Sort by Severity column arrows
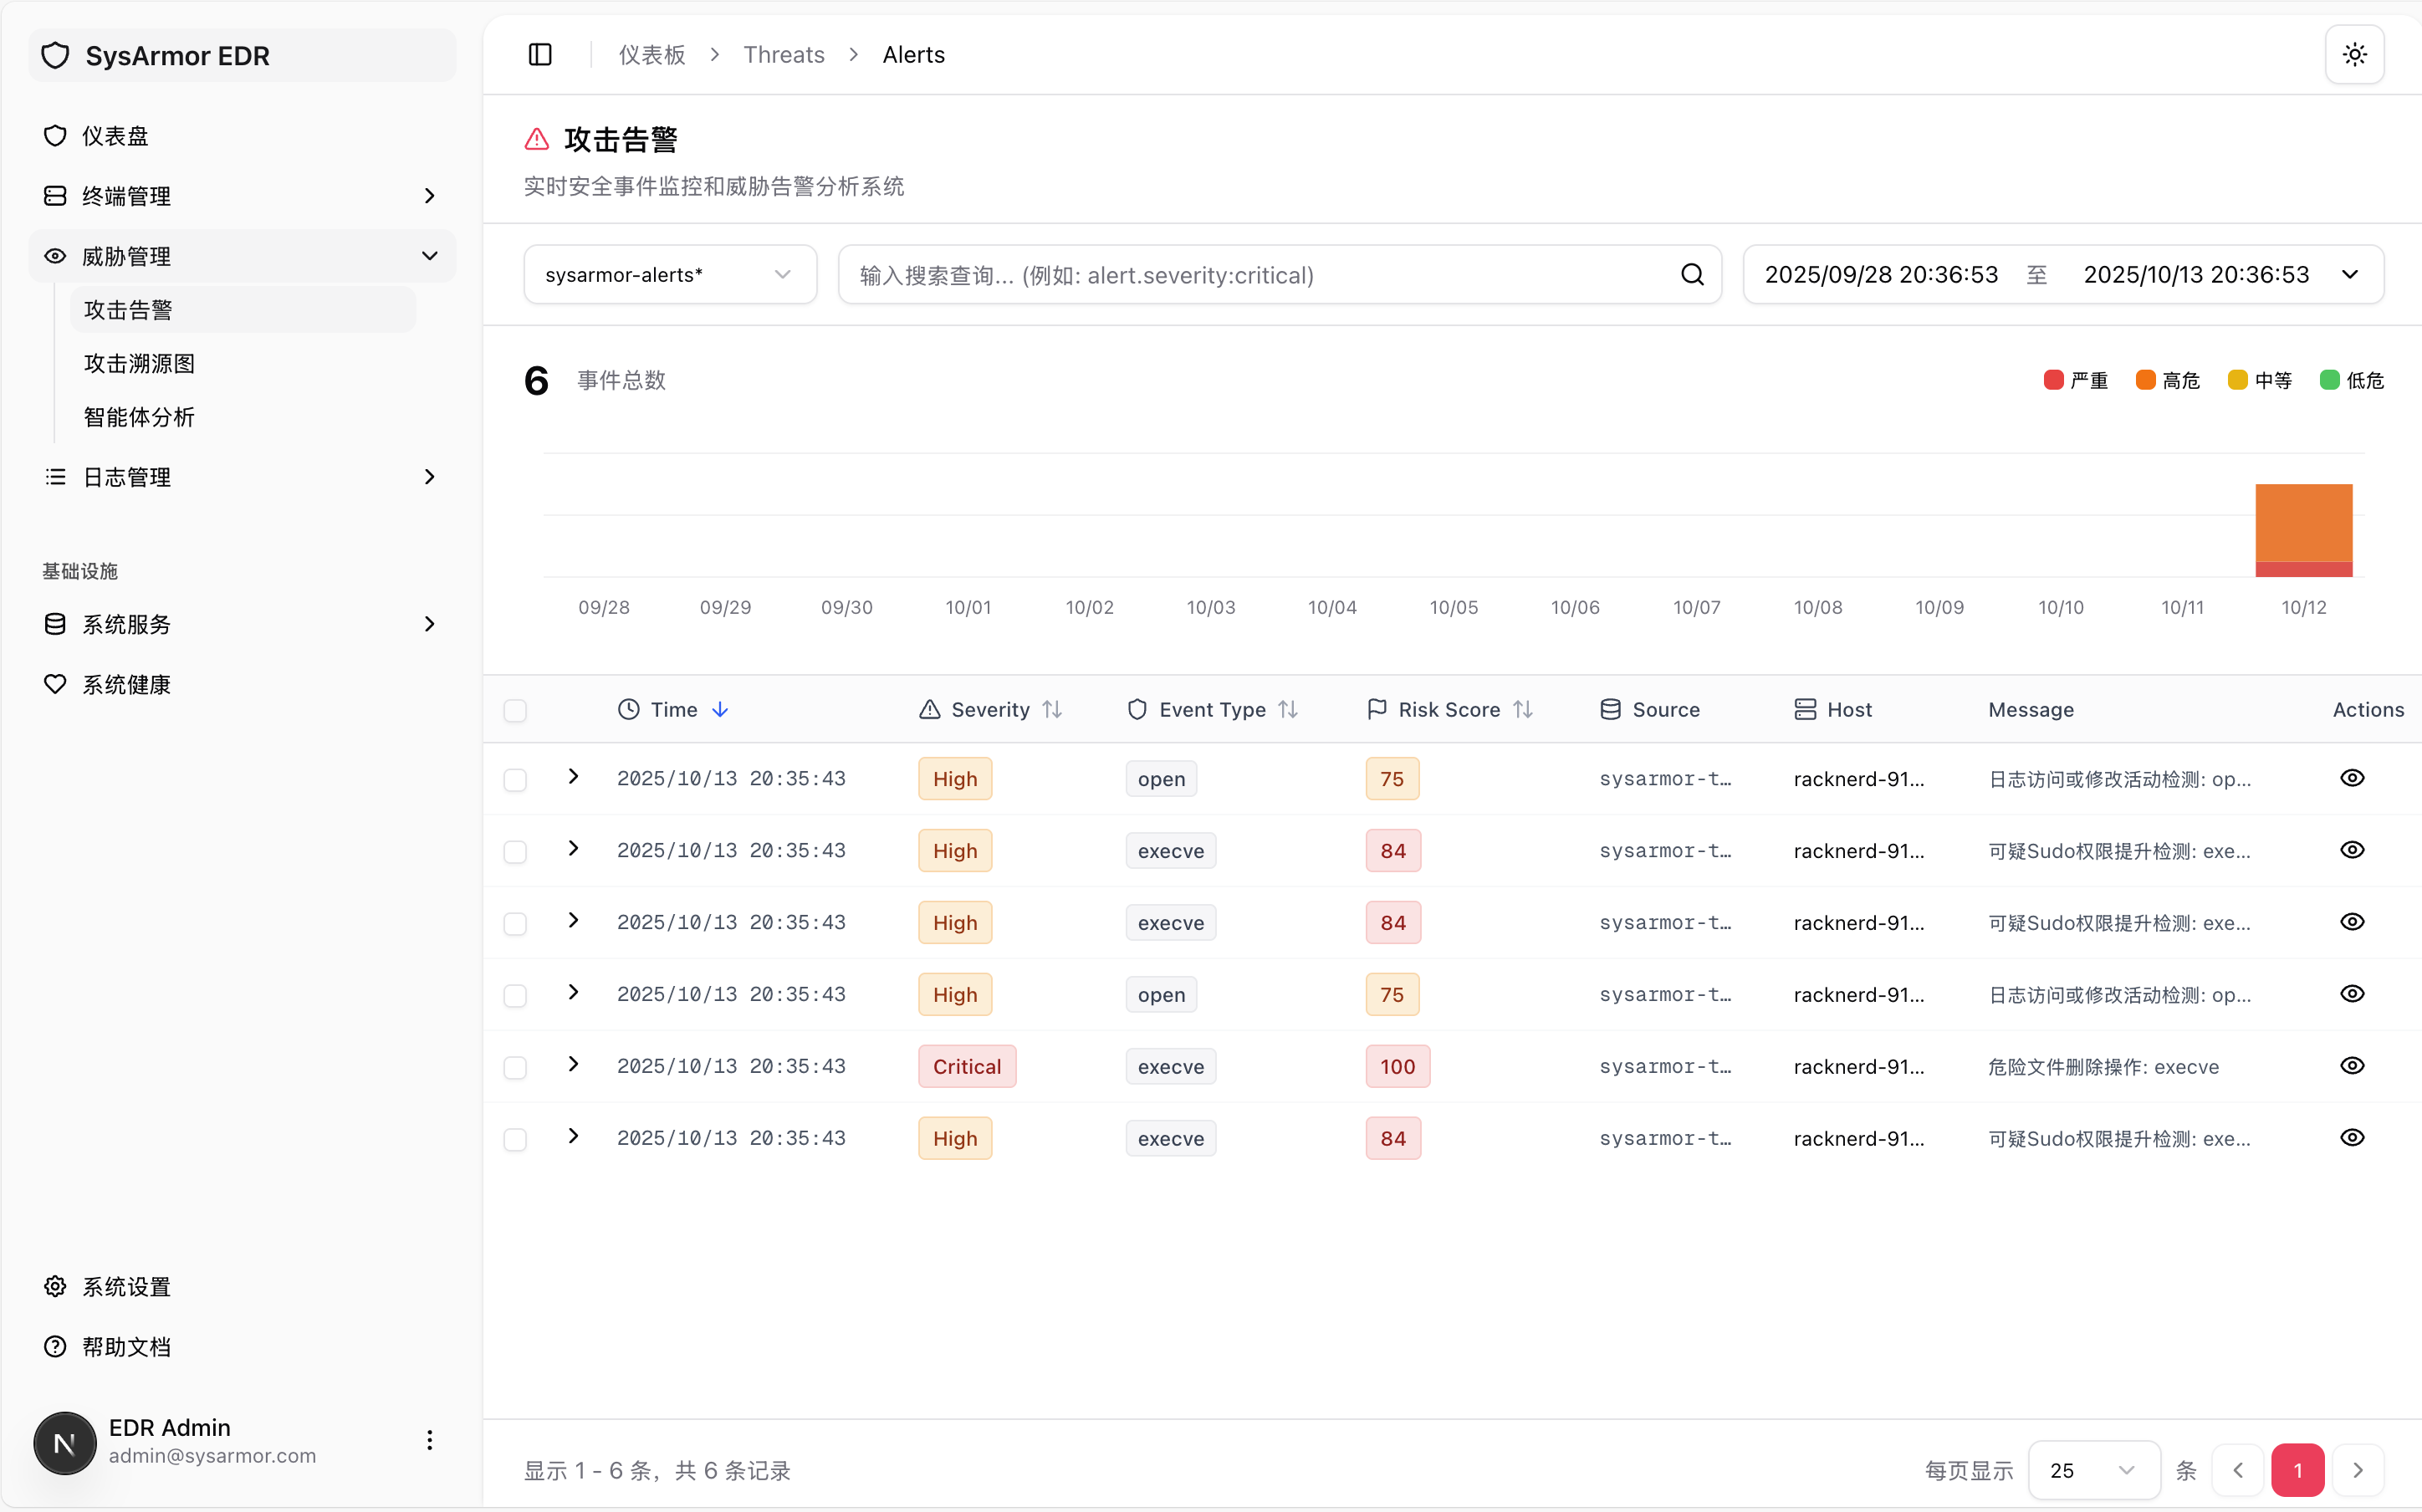Screen dimensions: 2422x1512 pyautogui.click(x=1052, y=710)
